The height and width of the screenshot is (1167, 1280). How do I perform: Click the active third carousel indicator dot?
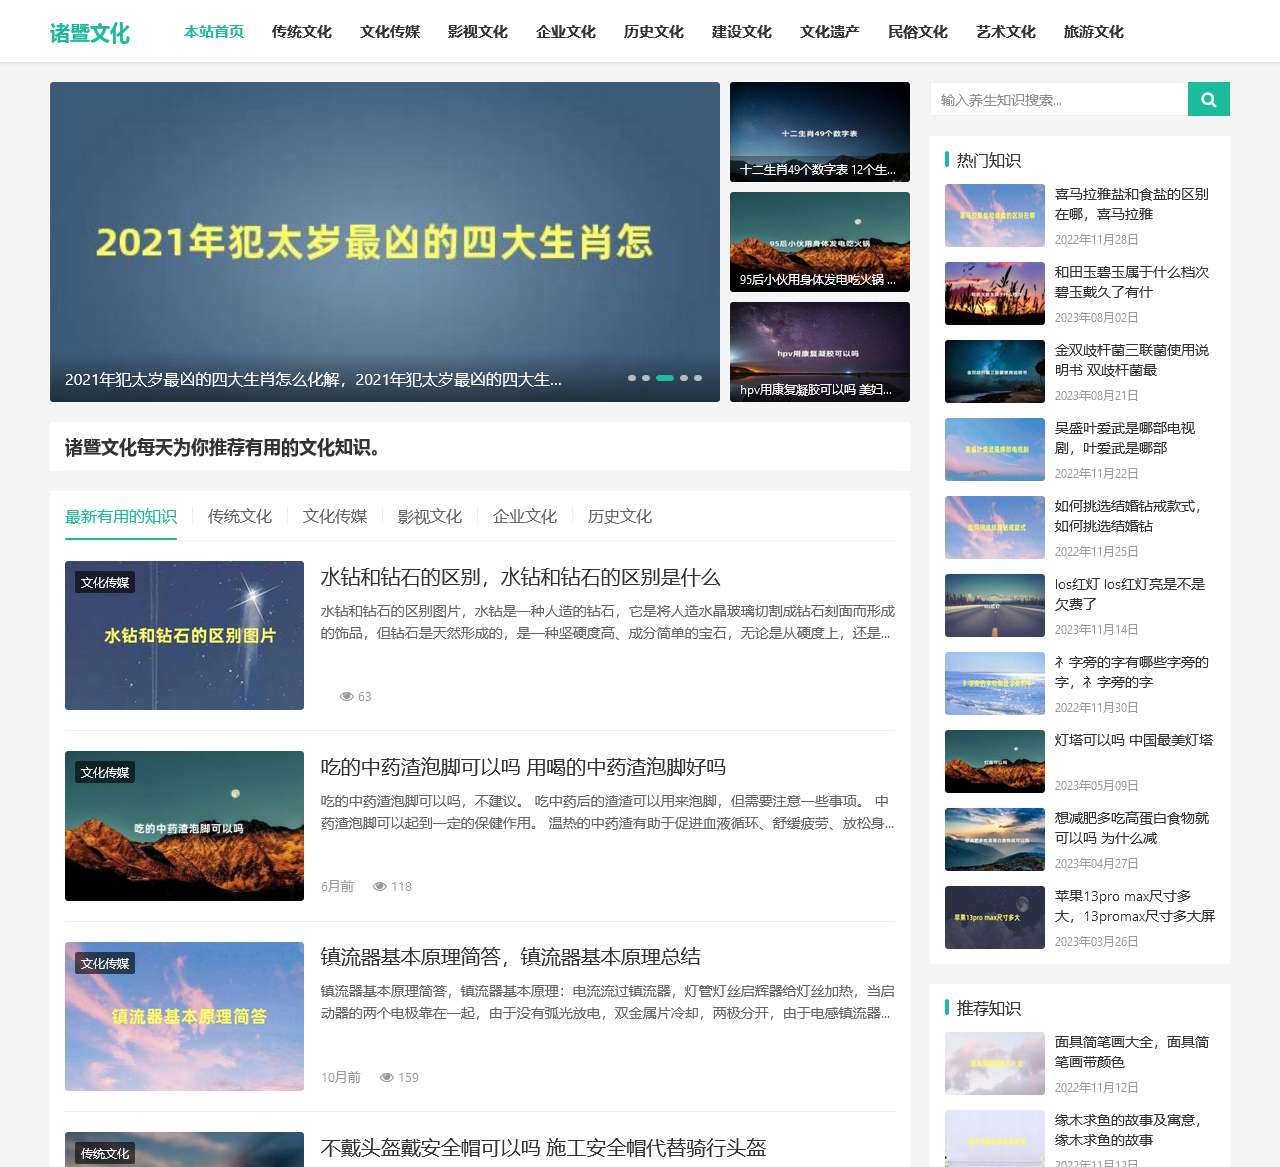tap(665, 378)
